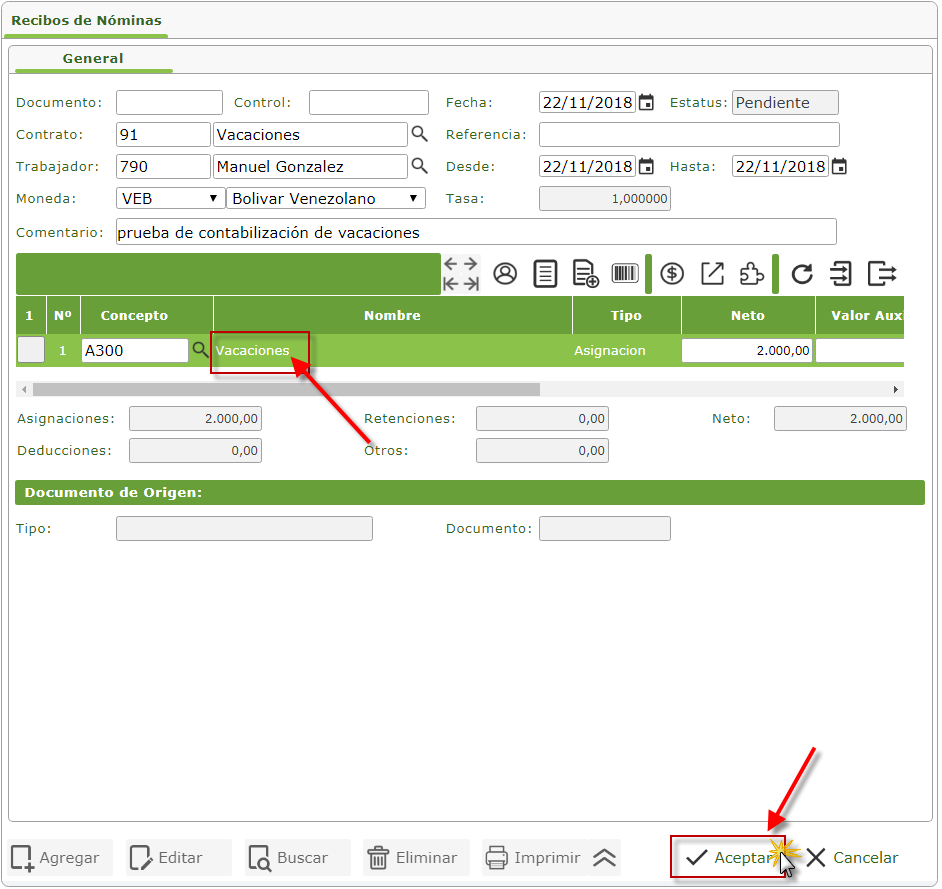Open the VEB currency code dropdown

point(171,198)
